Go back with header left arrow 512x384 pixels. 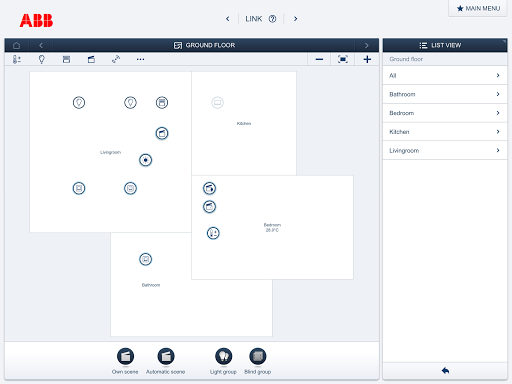pyautogui.click(x=41, y=45)
